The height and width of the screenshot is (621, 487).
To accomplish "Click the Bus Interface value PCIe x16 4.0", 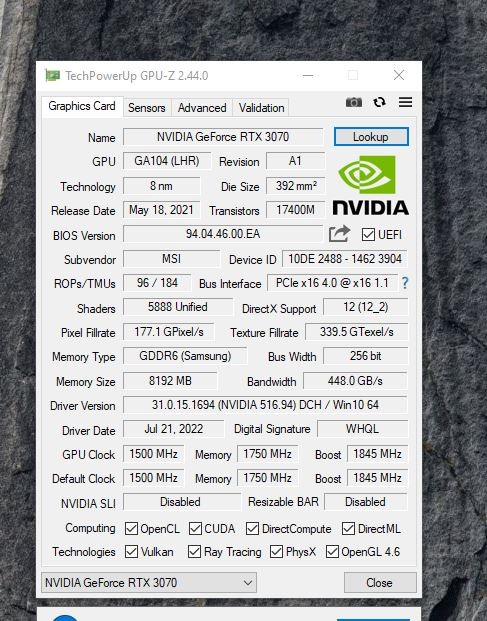I will (x=332, y=283).
